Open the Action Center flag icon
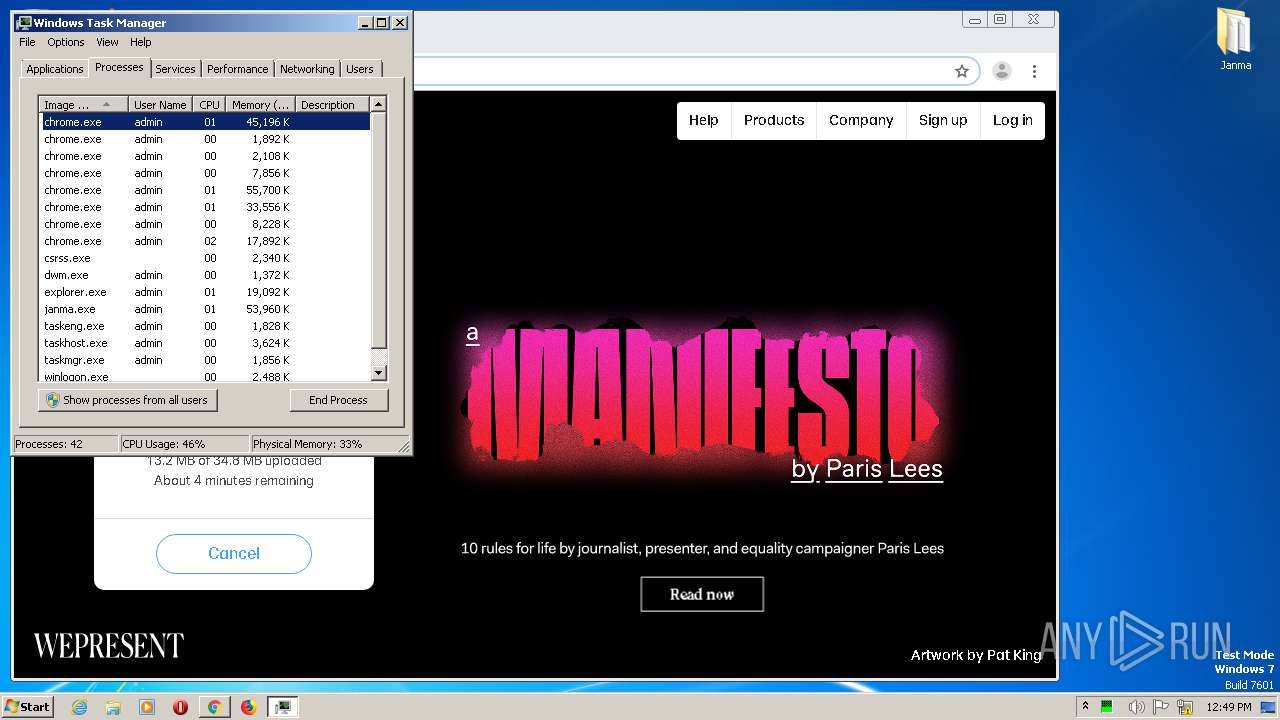Image resolution: width=1280 pixels, height=720 pixels. 1163,707
